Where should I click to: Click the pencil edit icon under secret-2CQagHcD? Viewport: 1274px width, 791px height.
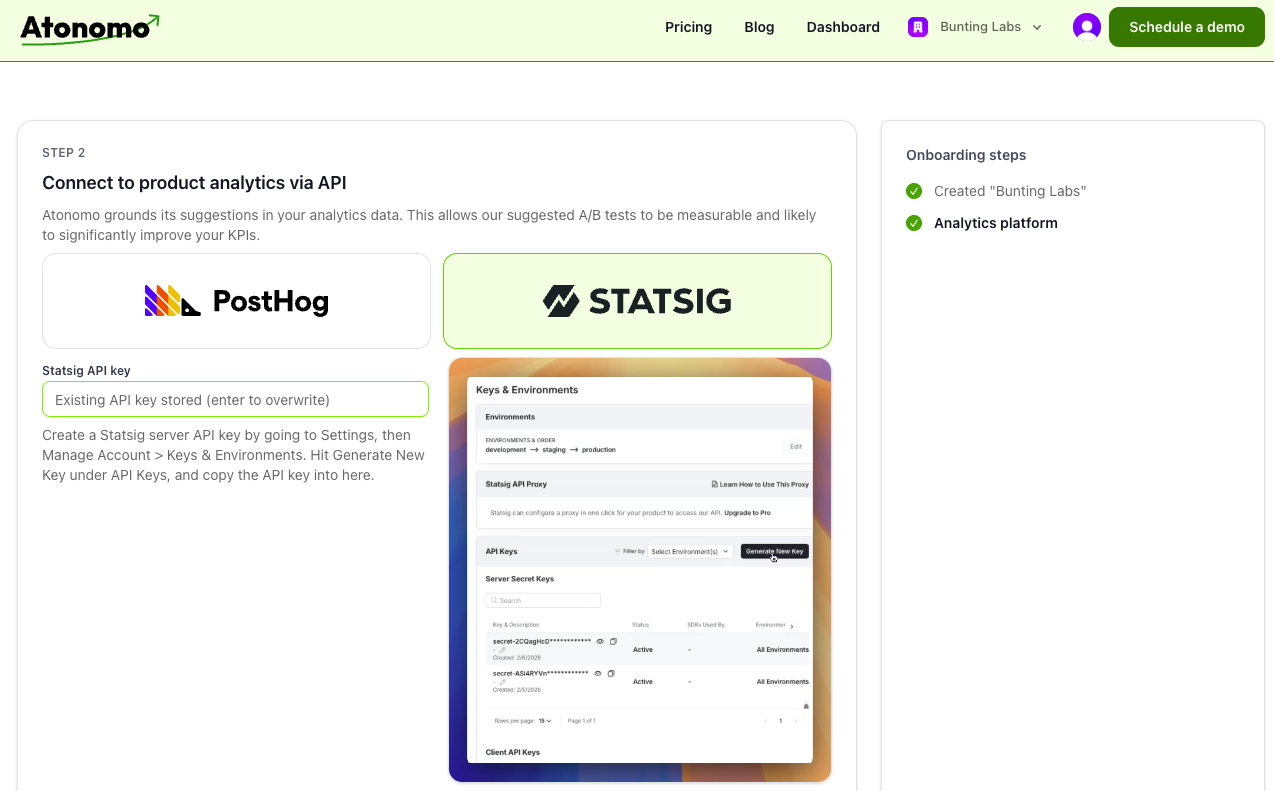click(502, 650)
